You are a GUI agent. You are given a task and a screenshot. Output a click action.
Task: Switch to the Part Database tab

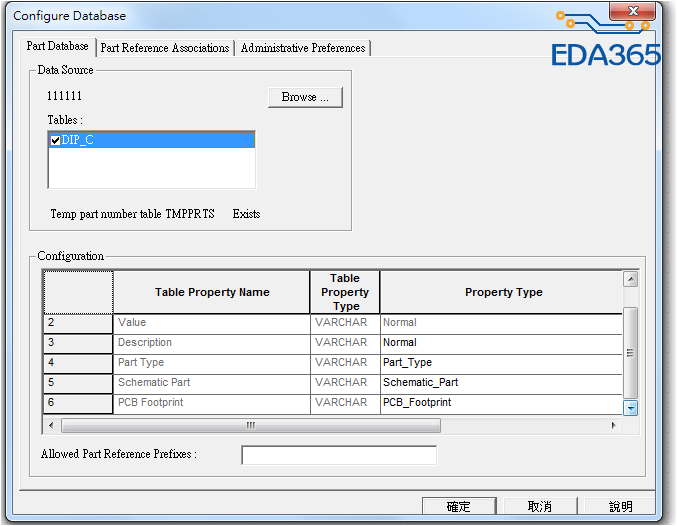(57, 46)
